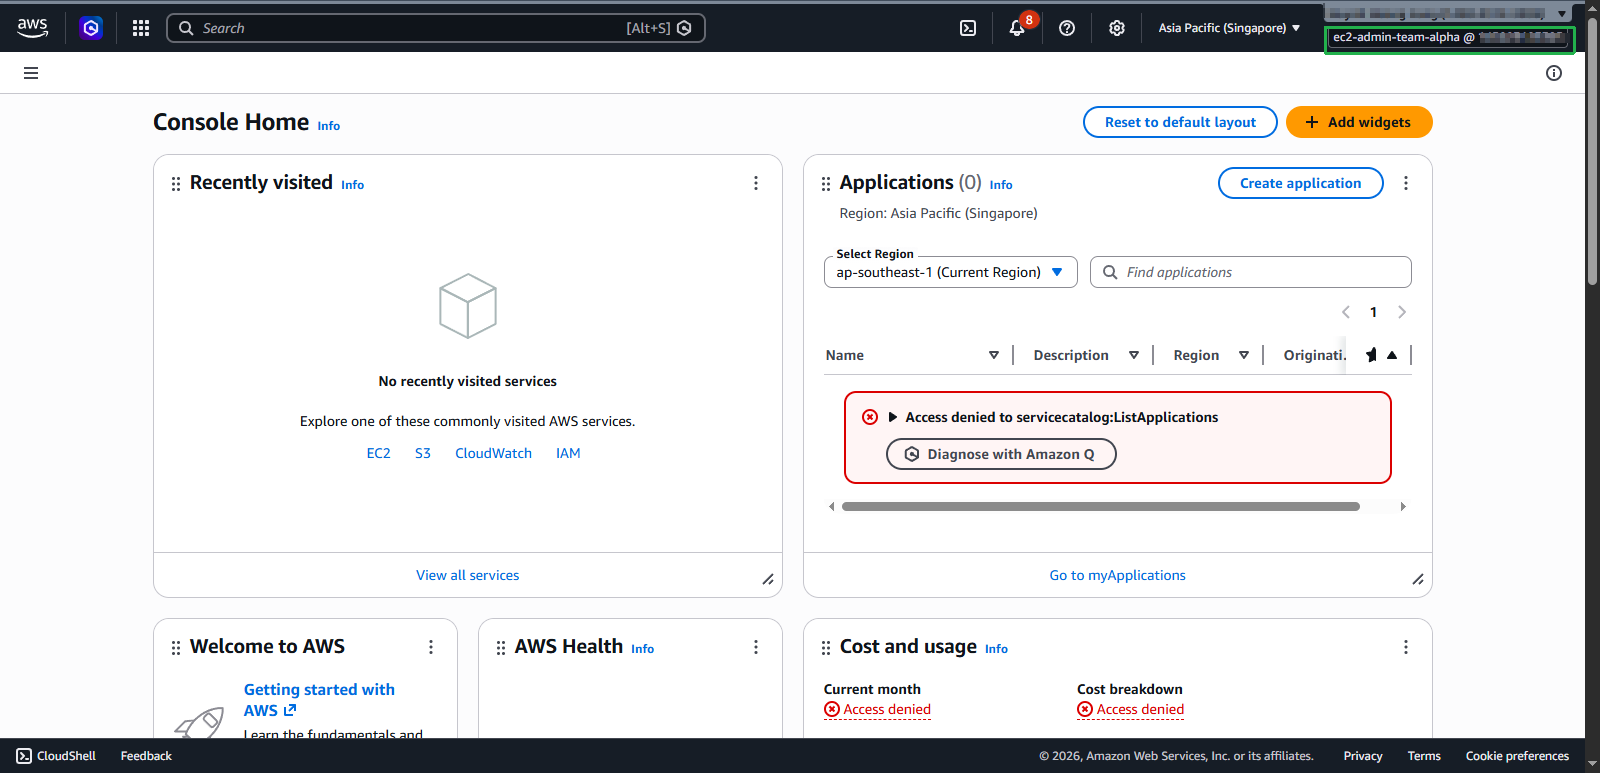Open the Applications Info link
1600x773 pixels.
(1001, 185)
